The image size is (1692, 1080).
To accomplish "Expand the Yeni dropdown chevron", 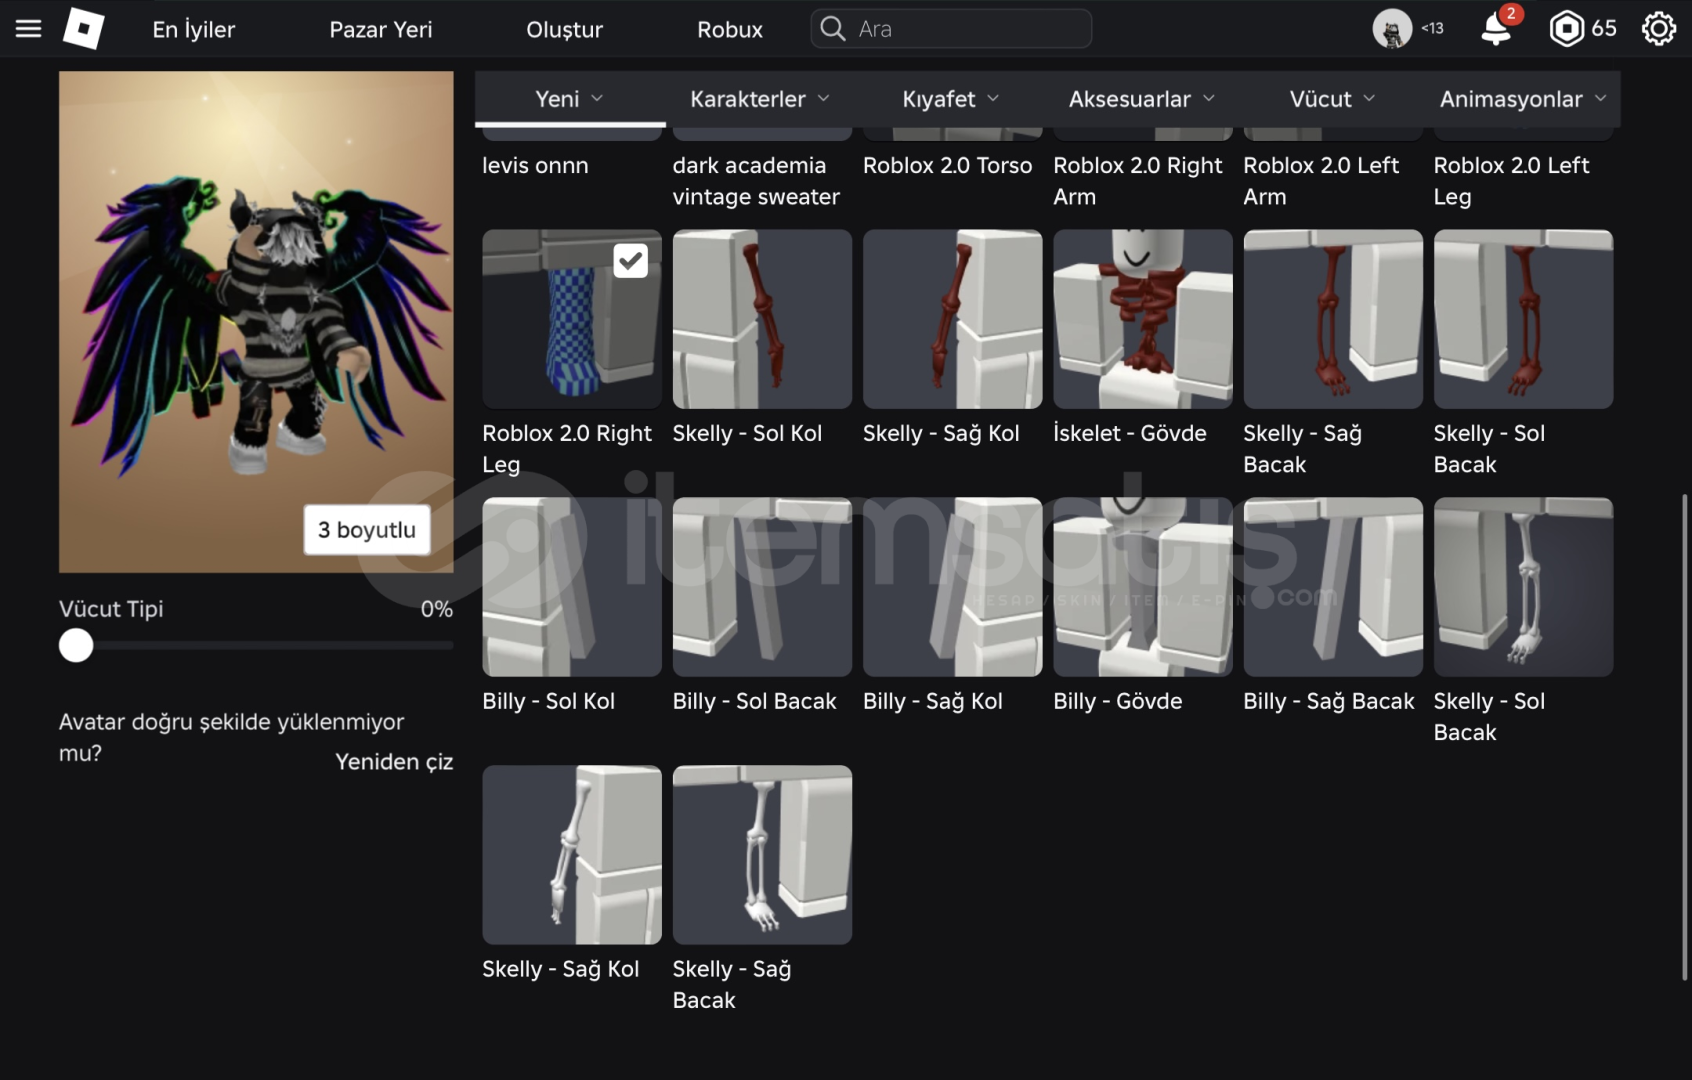I will click(597, 98).
